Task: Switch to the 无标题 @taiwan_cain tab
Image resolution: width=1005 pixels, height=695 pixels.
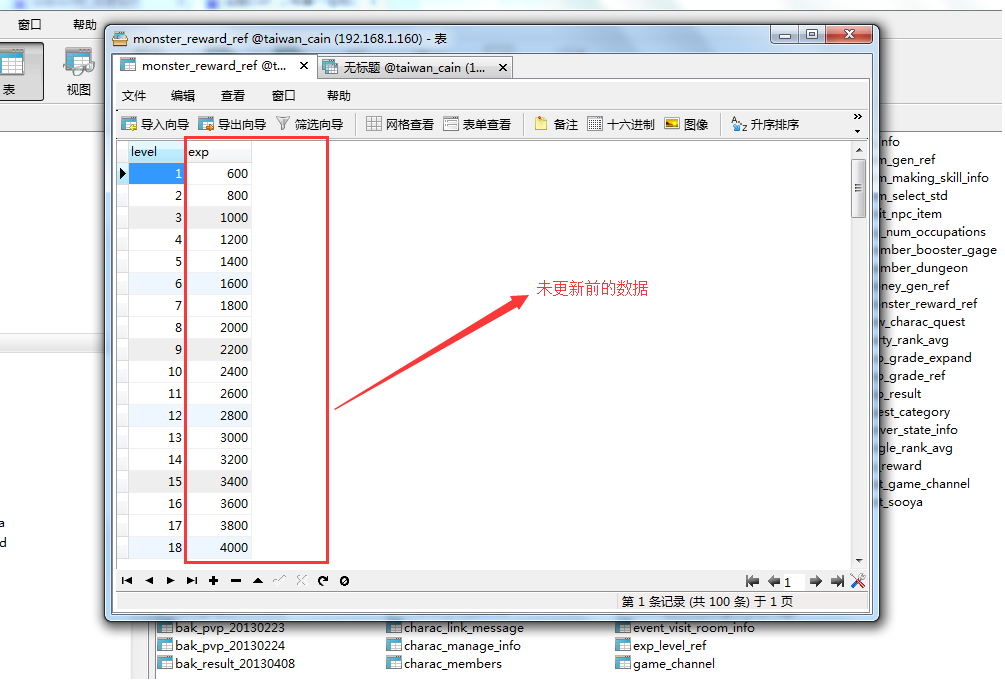Action: (415, 67)
